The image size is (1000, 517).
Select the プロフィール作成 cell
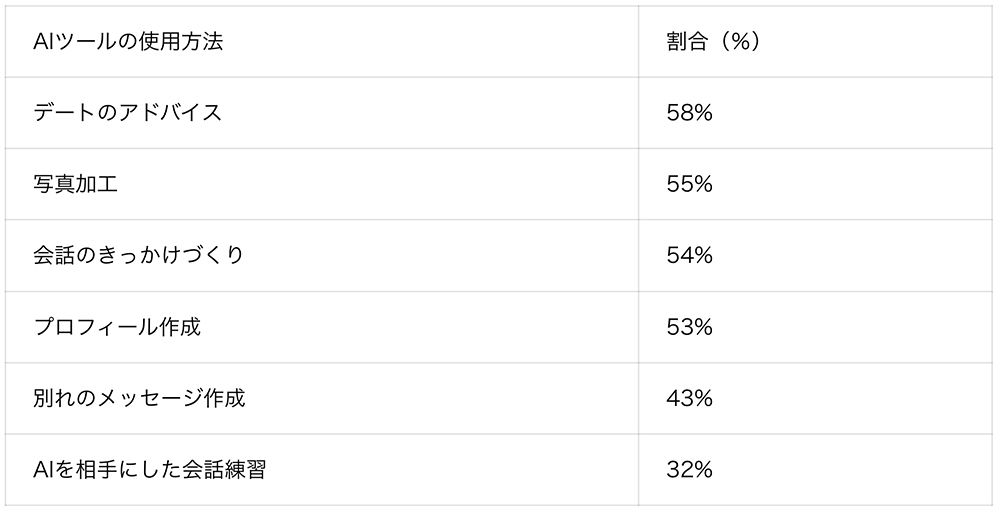(x=117, y=327)
